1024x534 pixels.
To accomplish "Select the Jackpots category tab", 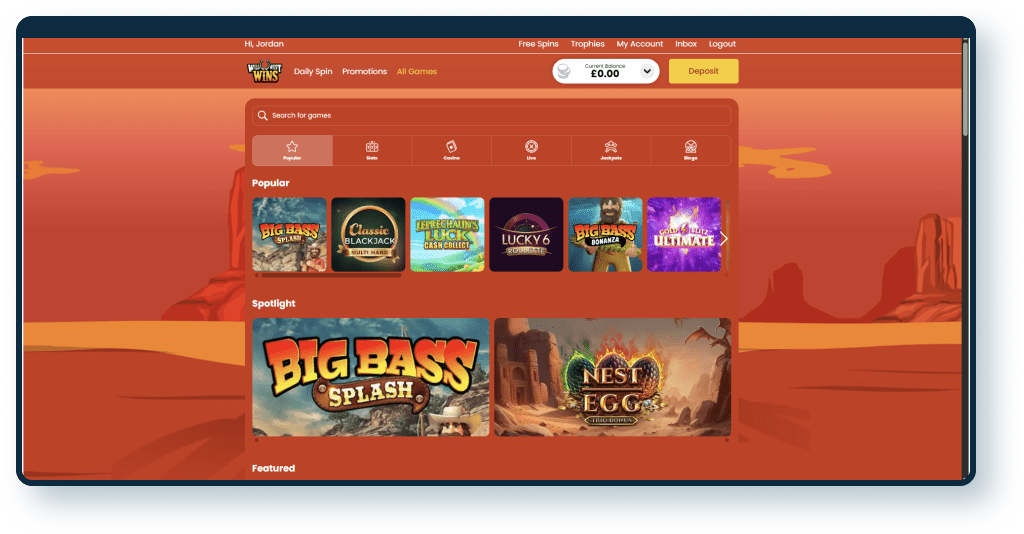I will [611, 151].
